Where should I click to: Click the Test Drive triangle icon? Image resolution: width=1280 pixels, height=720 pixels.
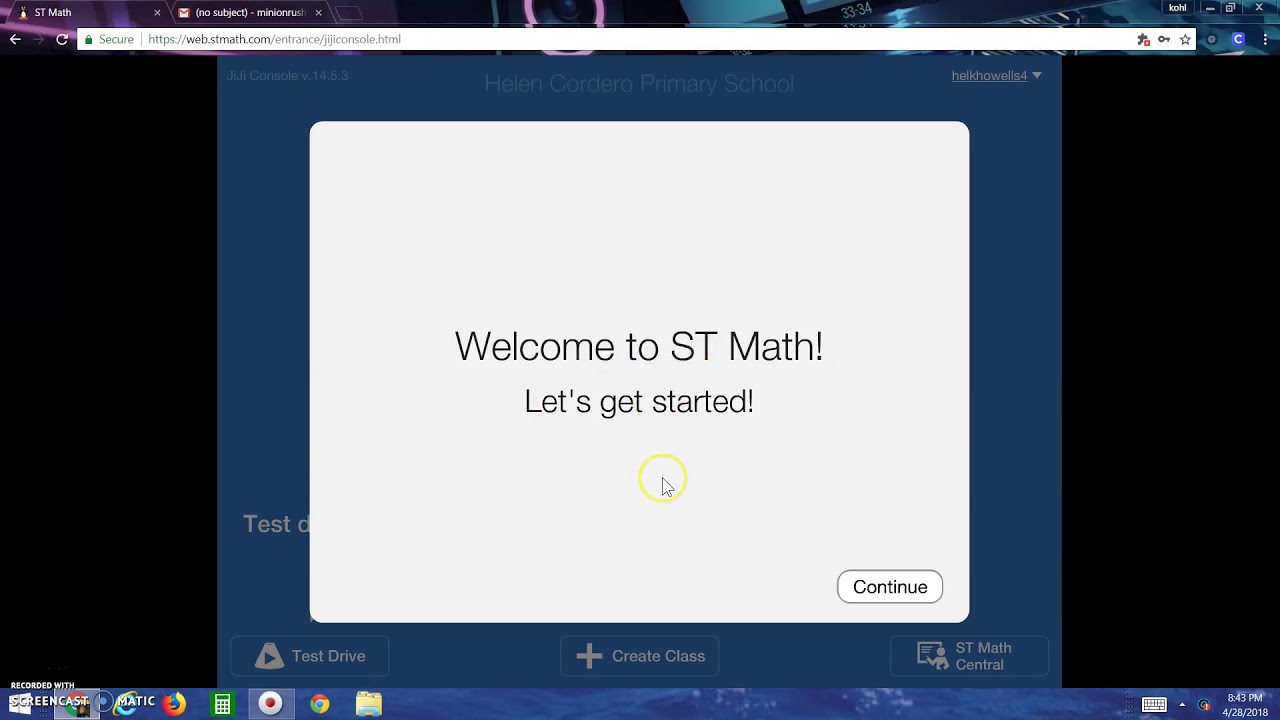click(269, 656)
